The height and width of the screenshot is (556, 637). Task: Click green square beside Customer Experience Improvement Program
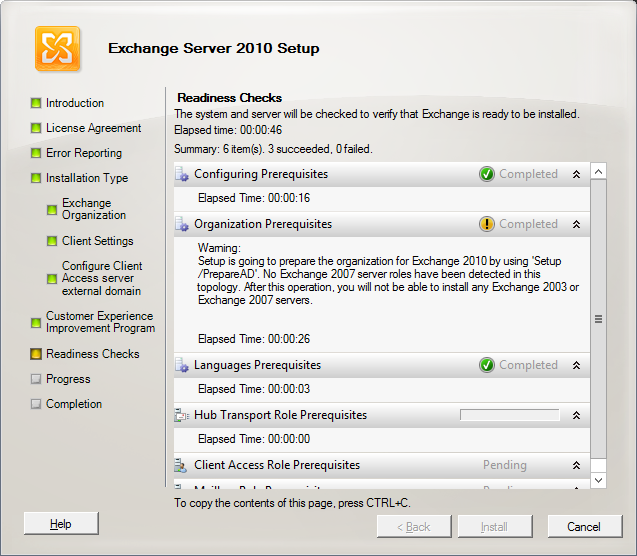(x=36, y=323)
